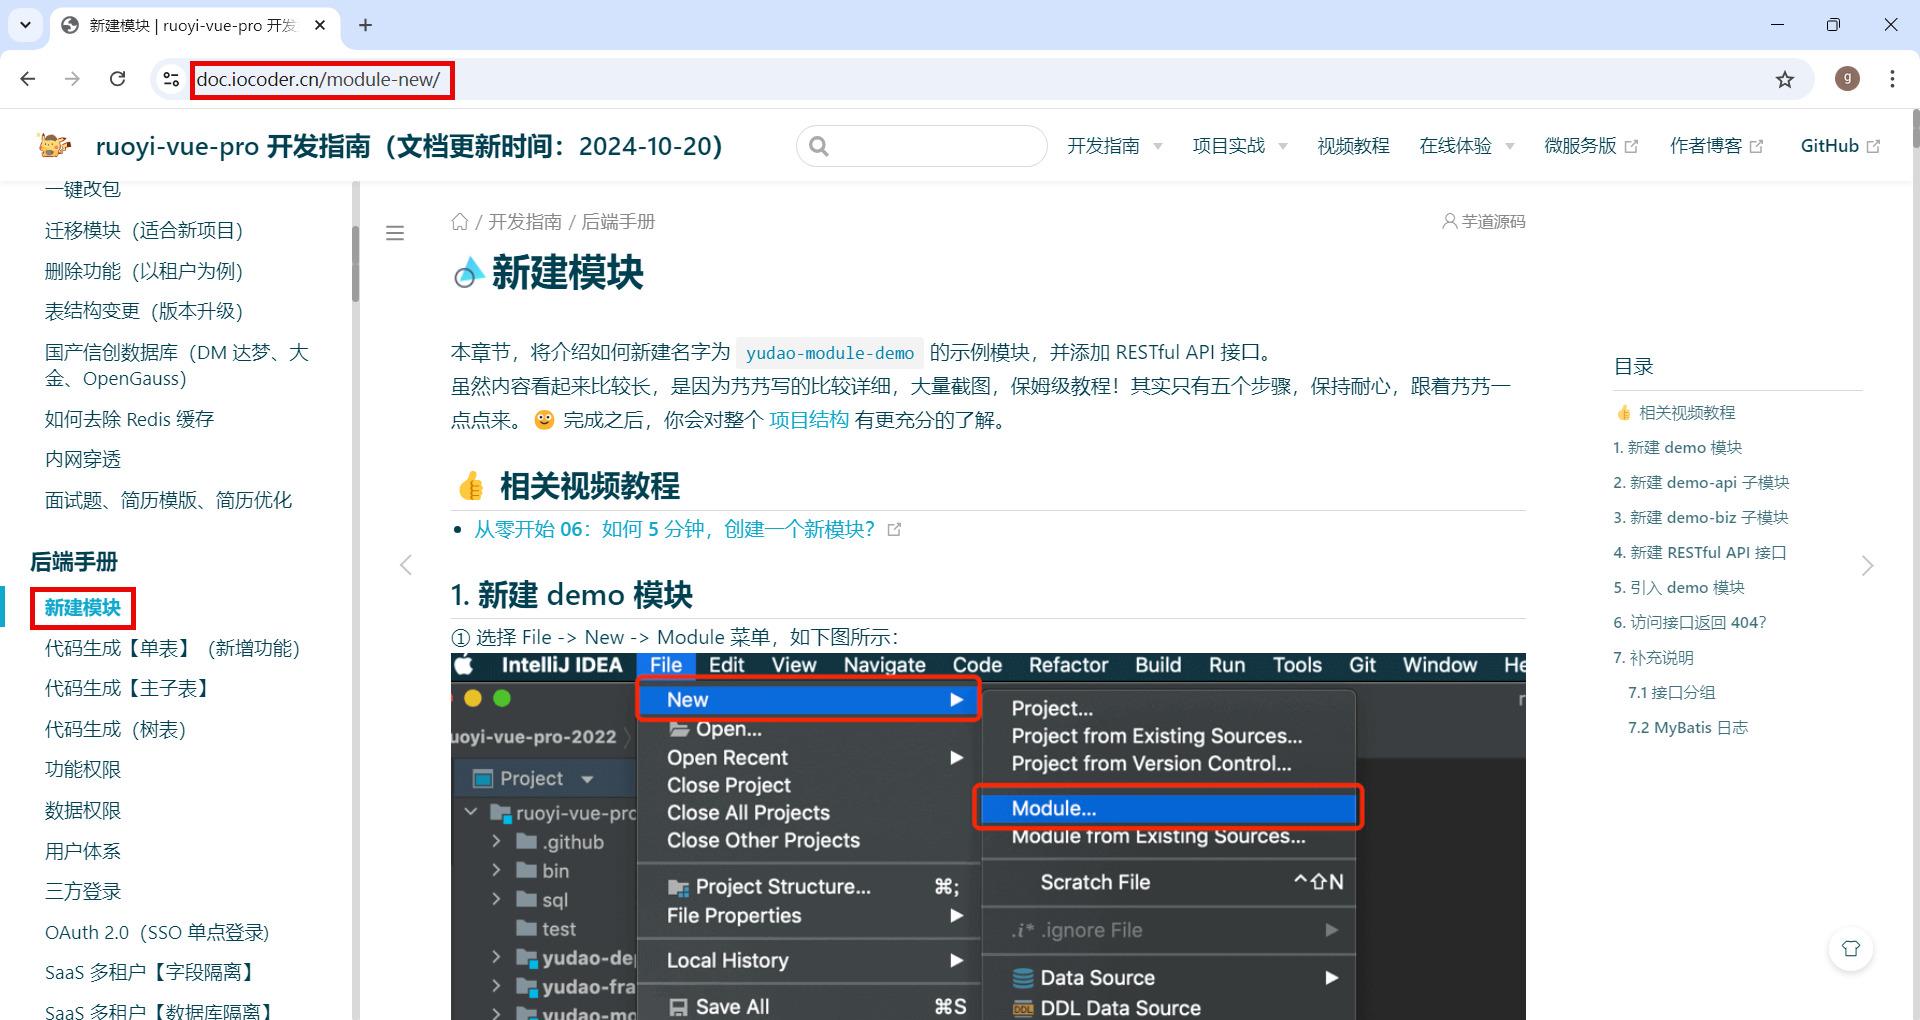The image size is (1920, 1020).
Task: Open site information icon in address bar
Action: [x=171, y=79]
